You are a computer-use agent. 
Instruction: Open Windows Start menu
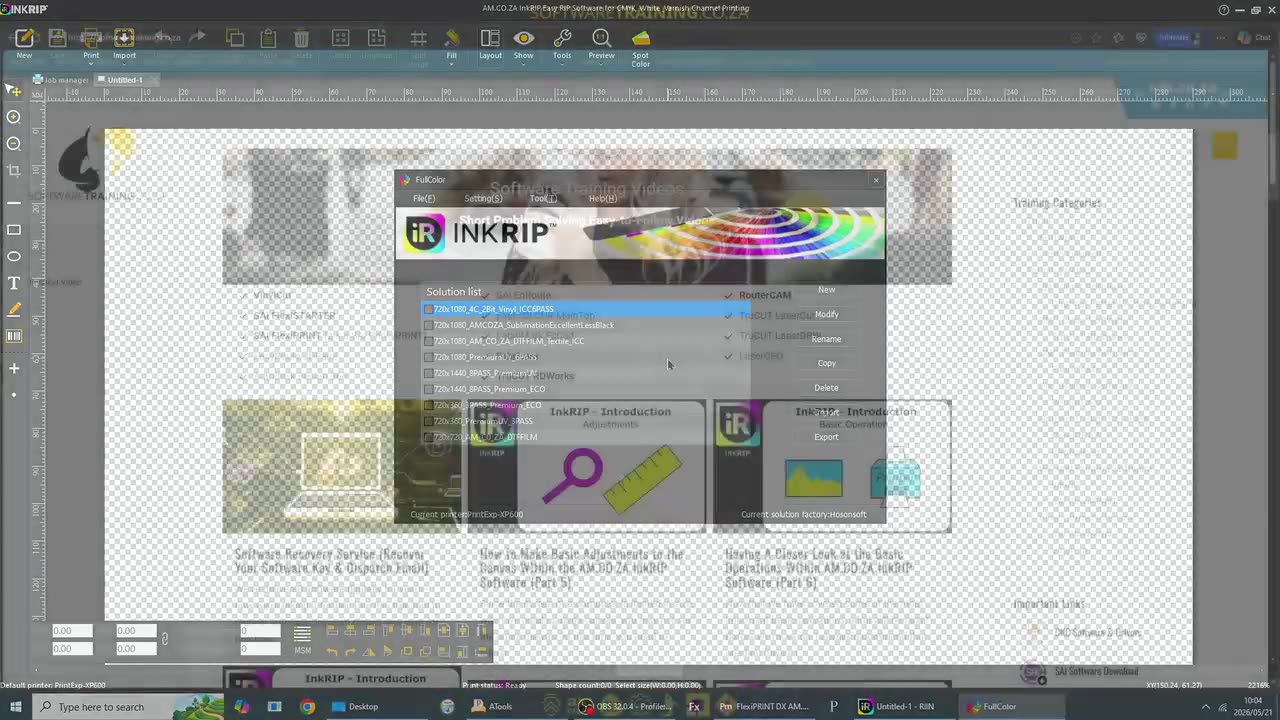tap(16, 706)
